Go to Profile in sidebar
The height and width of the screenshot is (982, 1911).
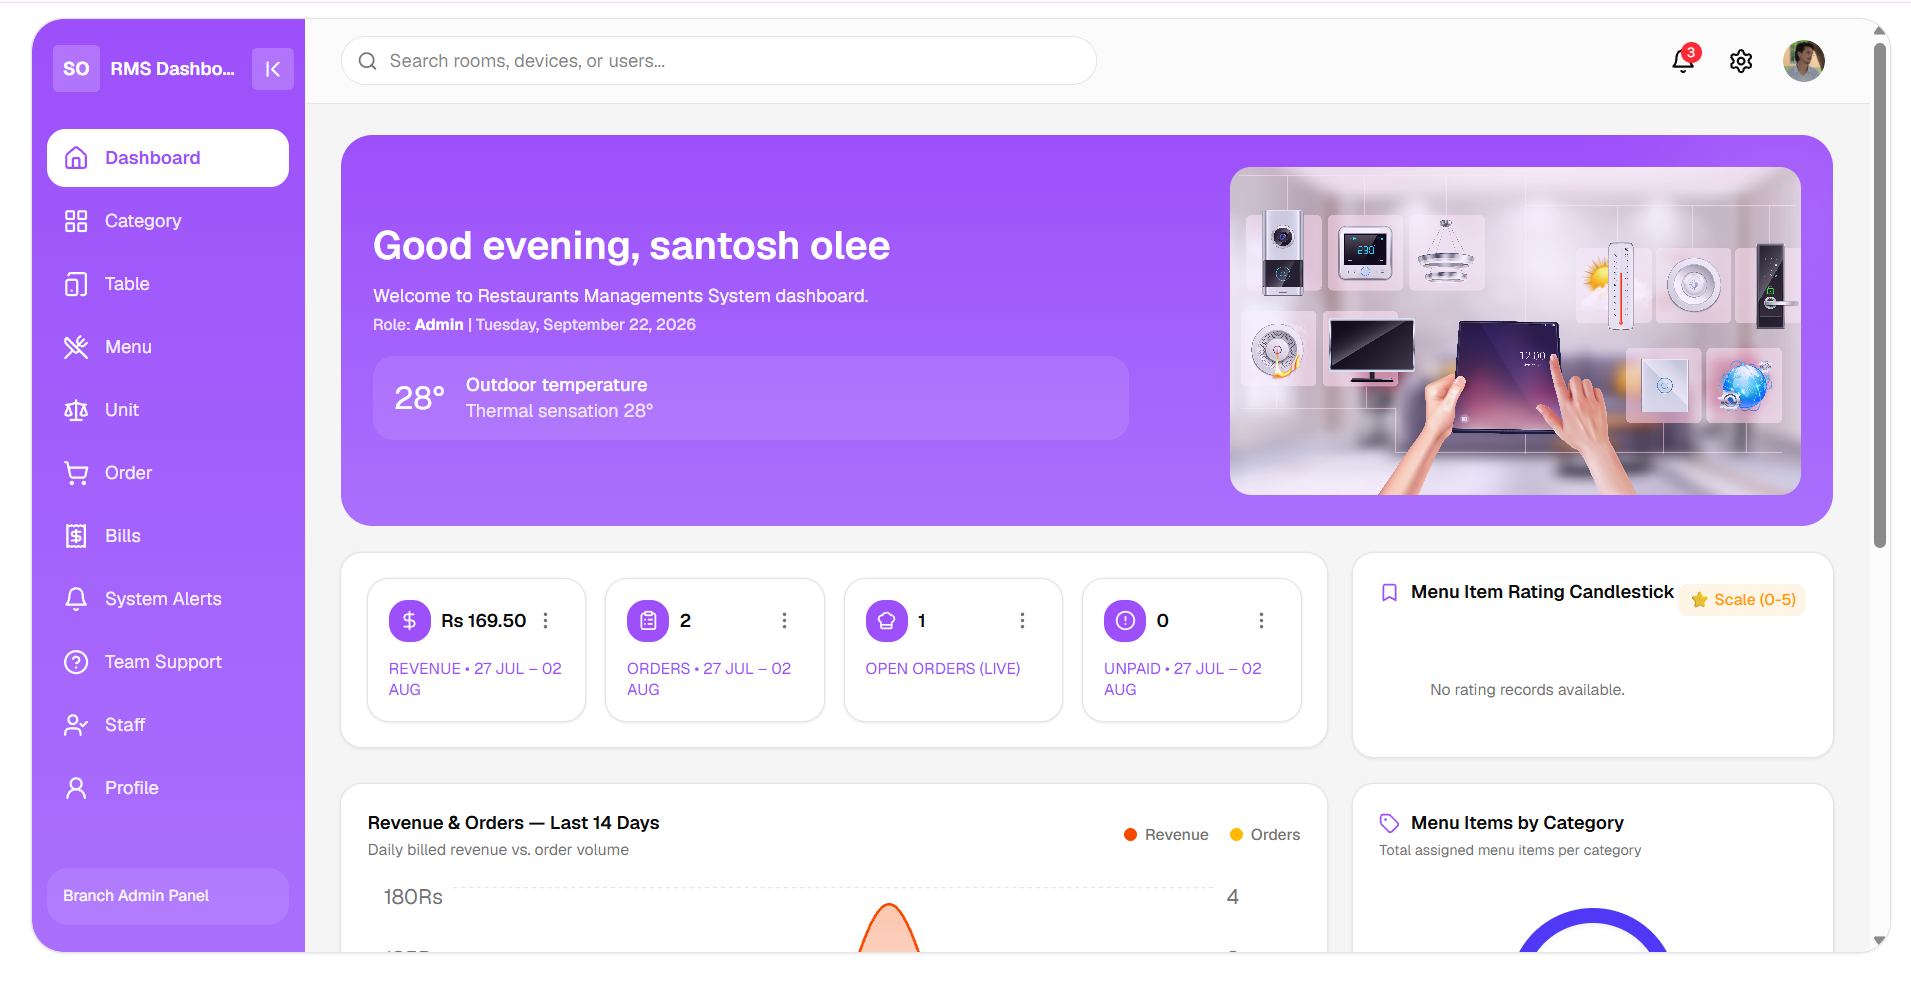pyautogui.click(x=168, y=788)
